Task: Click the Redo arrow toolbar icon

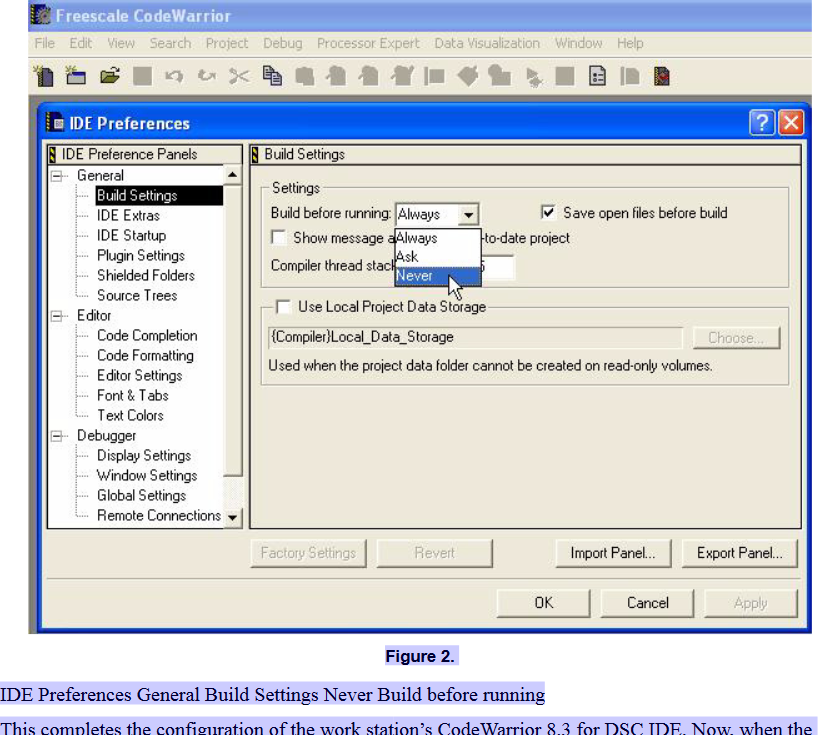Action: pyautogui.click(x=207, y=76)
